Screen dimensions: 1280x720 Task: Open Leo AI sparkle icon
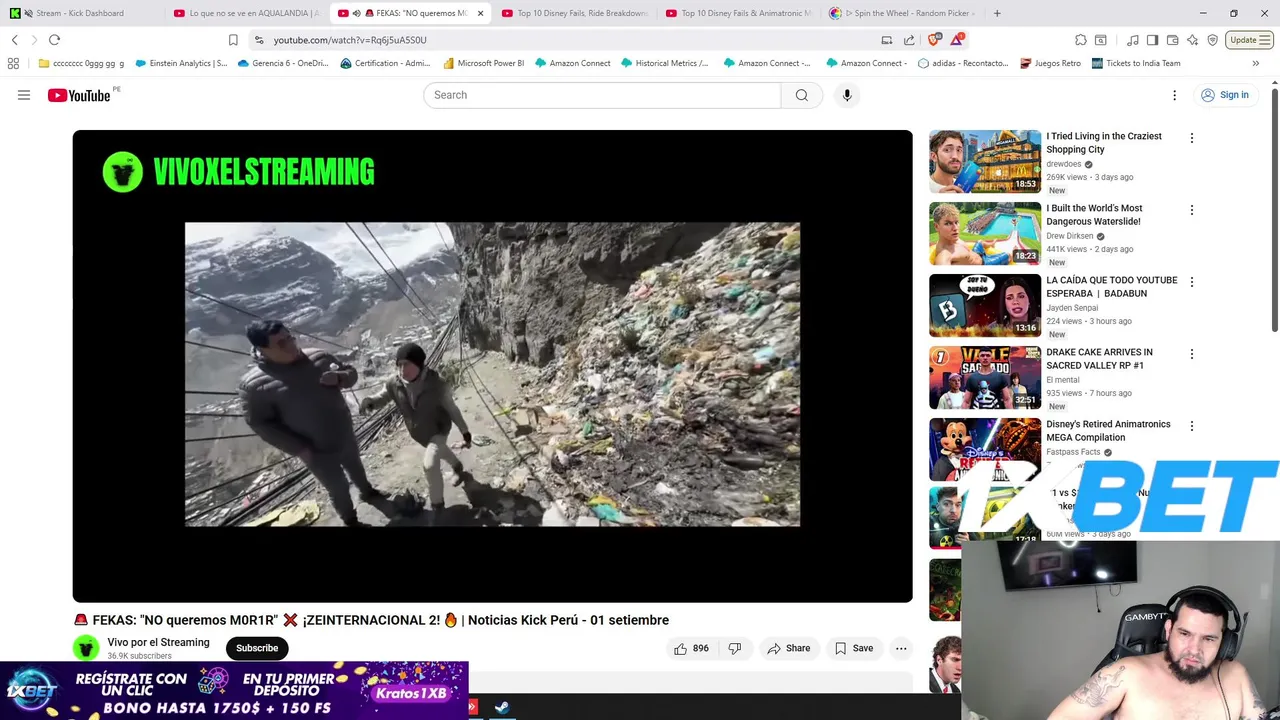click(1192, 40)
